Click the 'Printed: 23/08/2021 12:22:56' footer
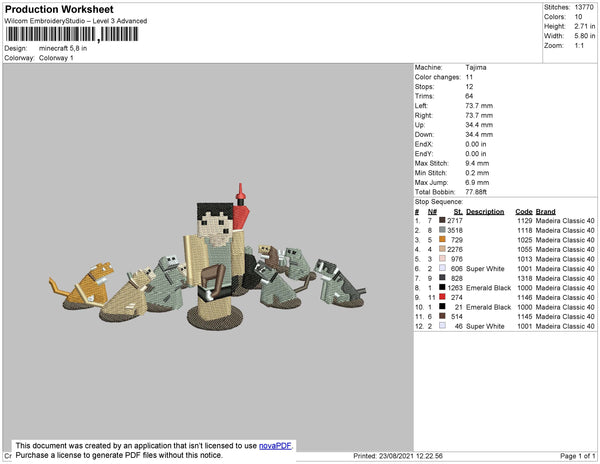Image resolution: width=600 pixels, height=464 pixels. click(x=398, y=456)
